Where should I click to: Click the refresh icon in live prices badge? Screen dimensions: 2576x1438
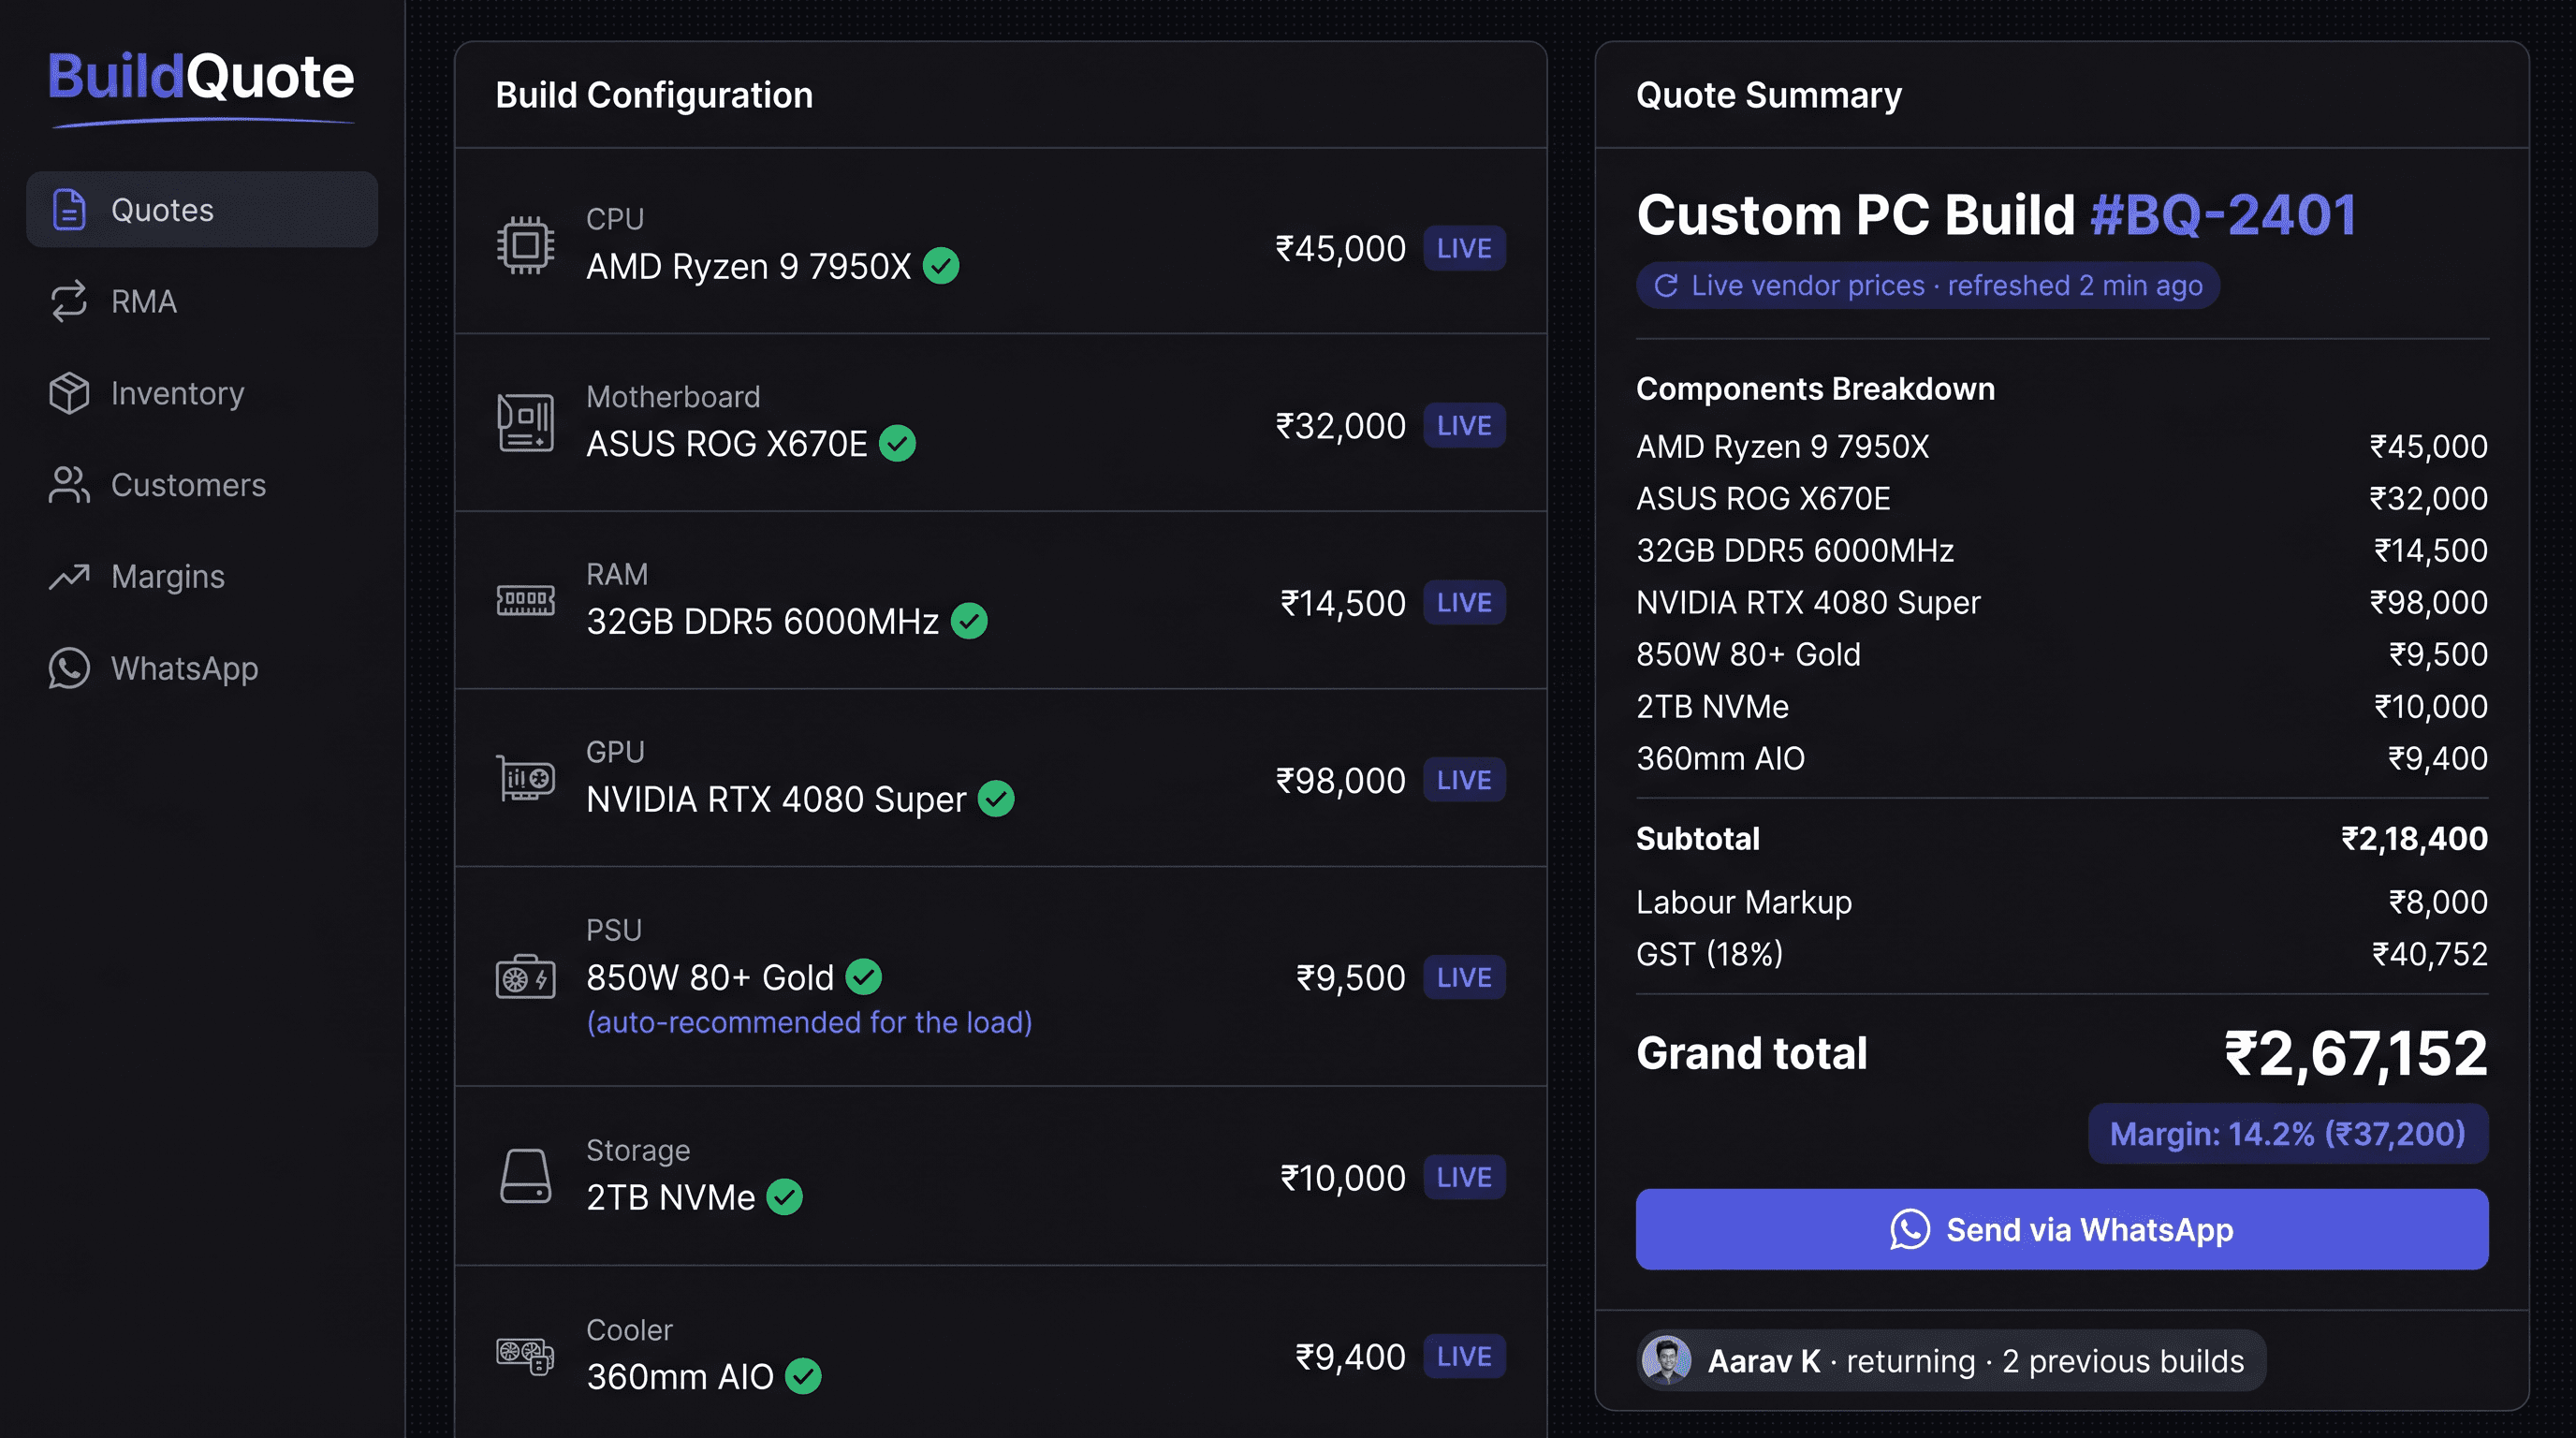coord(1666,286)
